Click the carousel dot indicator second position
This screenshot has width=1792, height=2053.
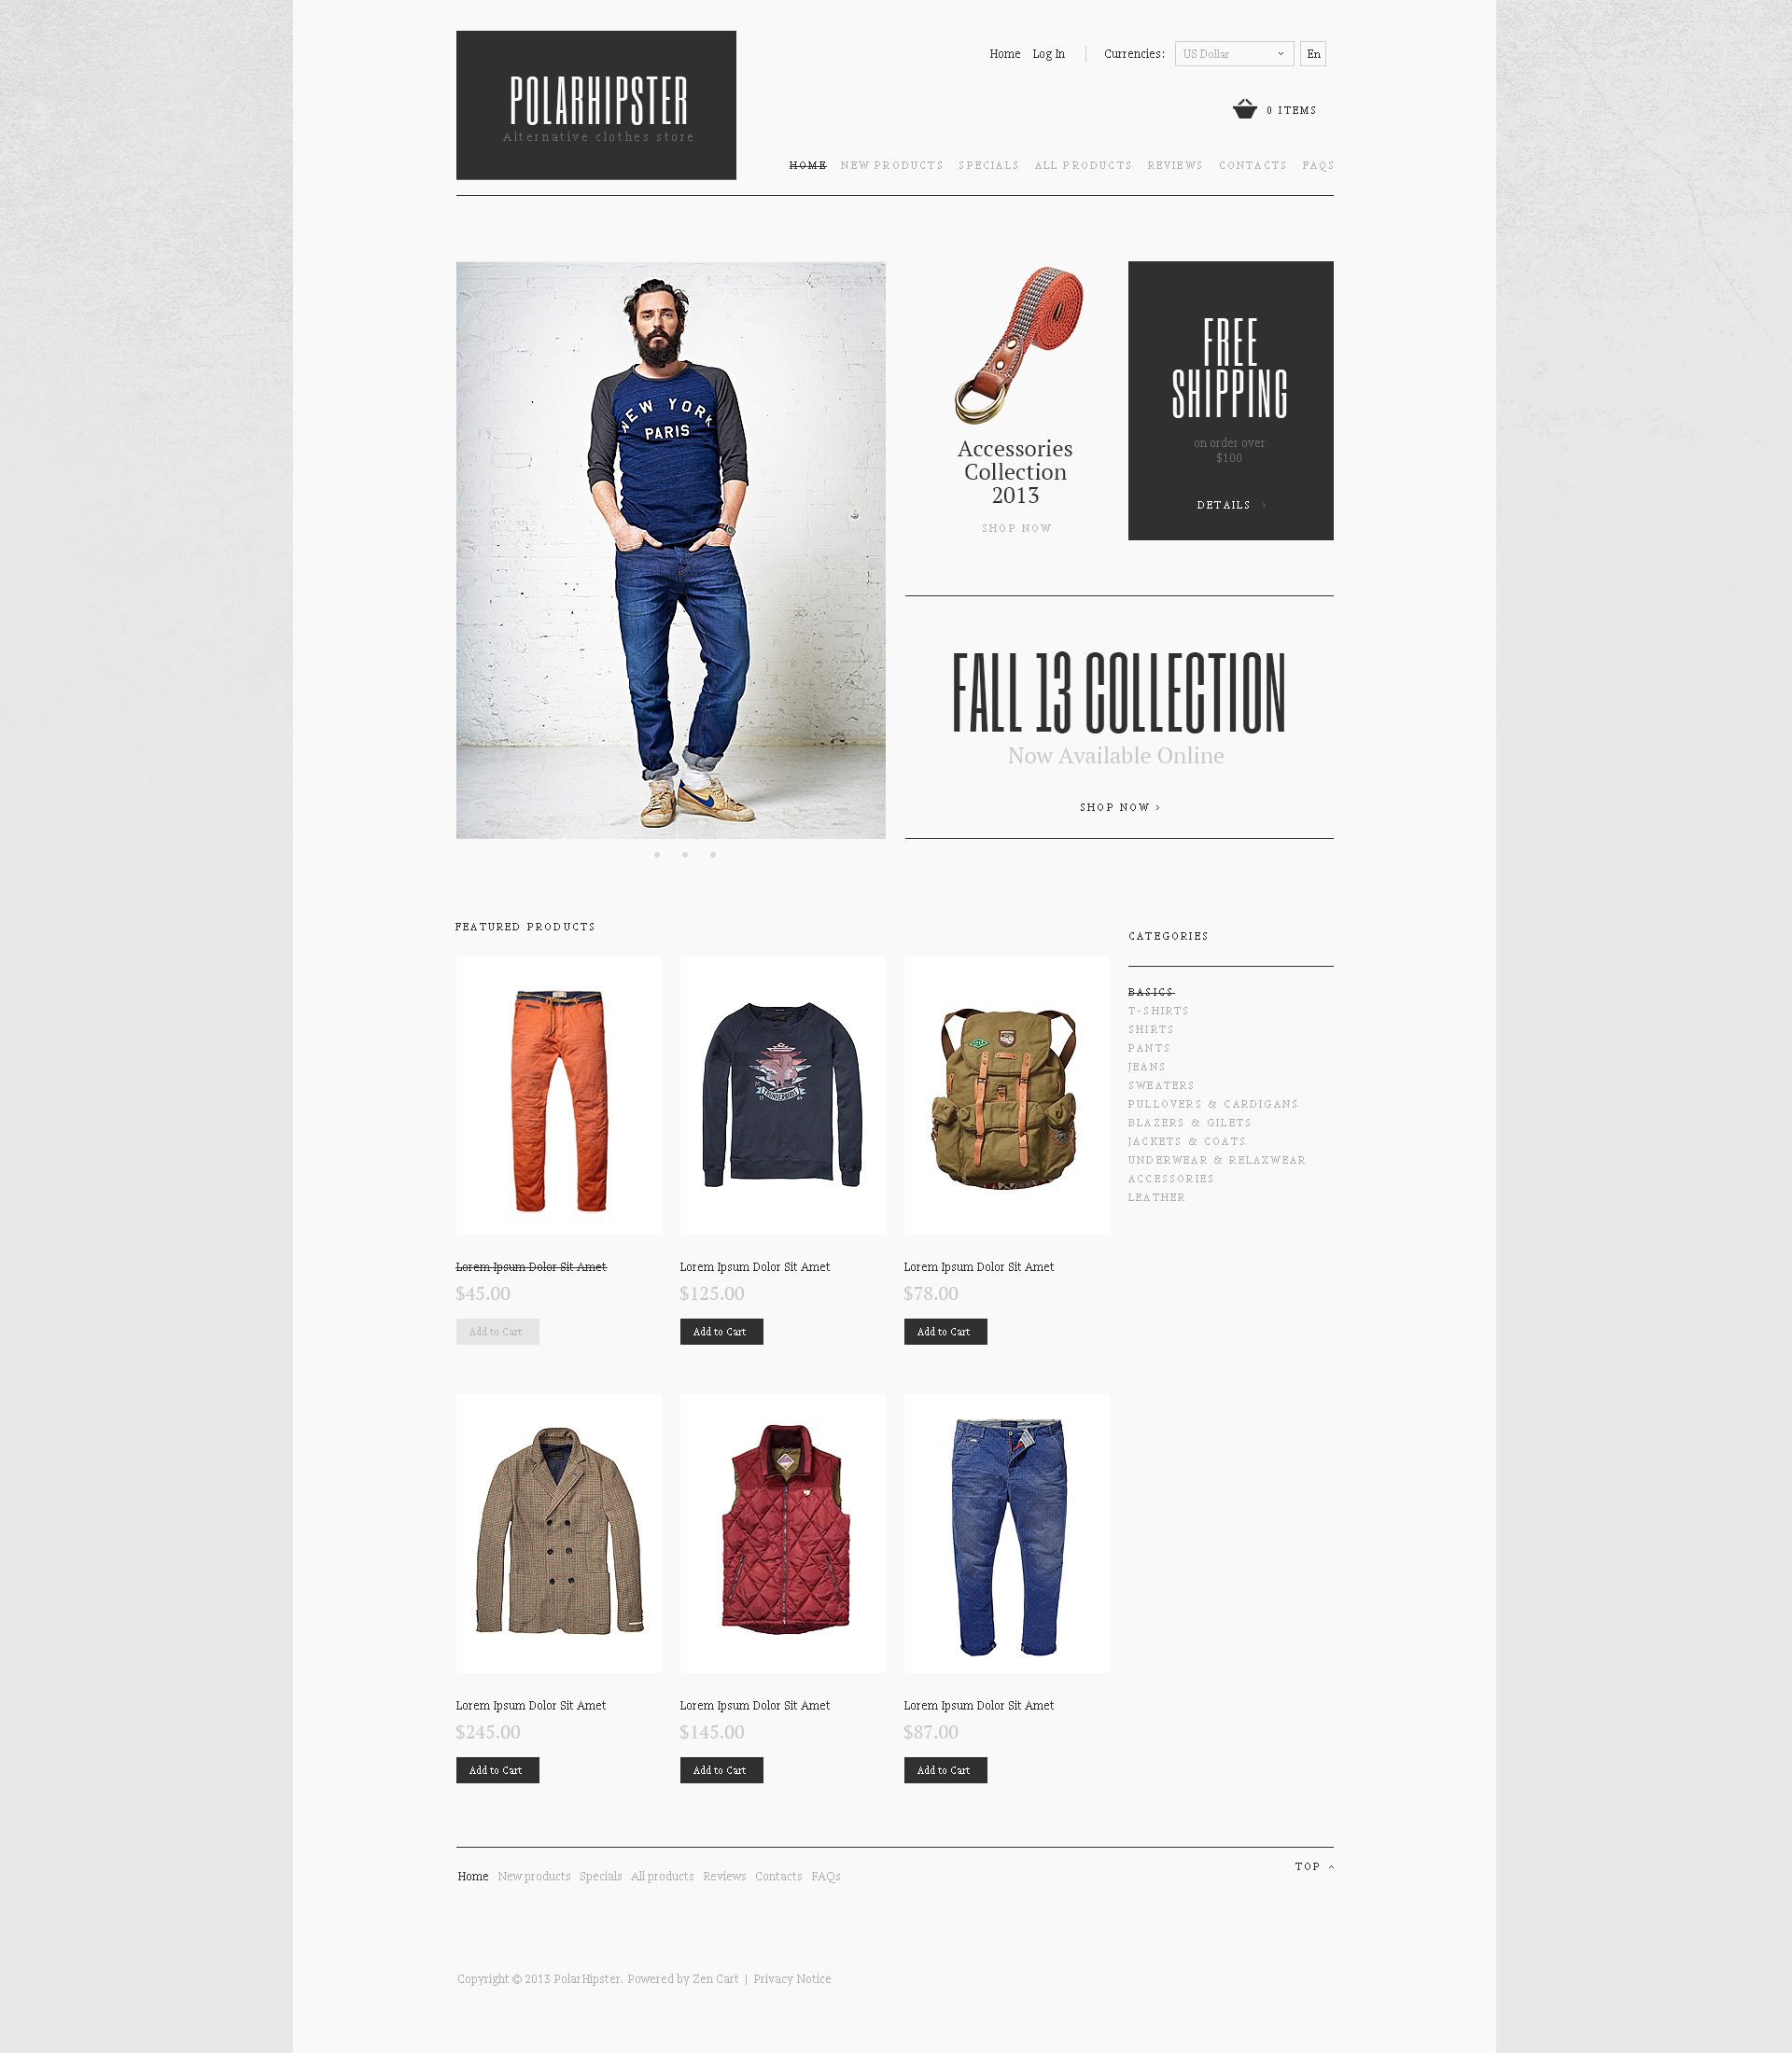[x=685, y=854]
